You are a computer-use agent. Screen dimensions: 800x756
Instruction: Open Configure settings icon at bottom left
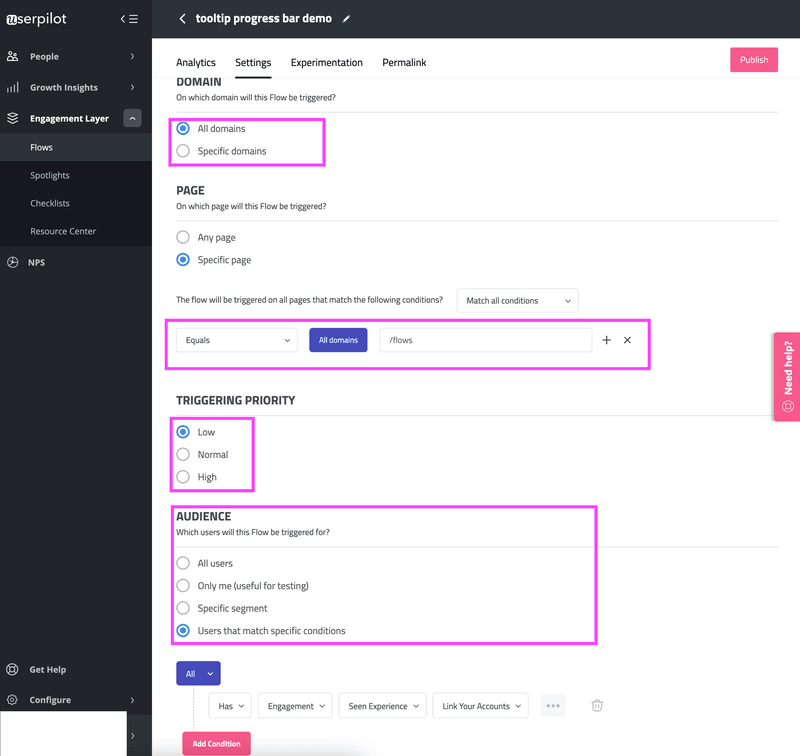(x=10, y=700)
